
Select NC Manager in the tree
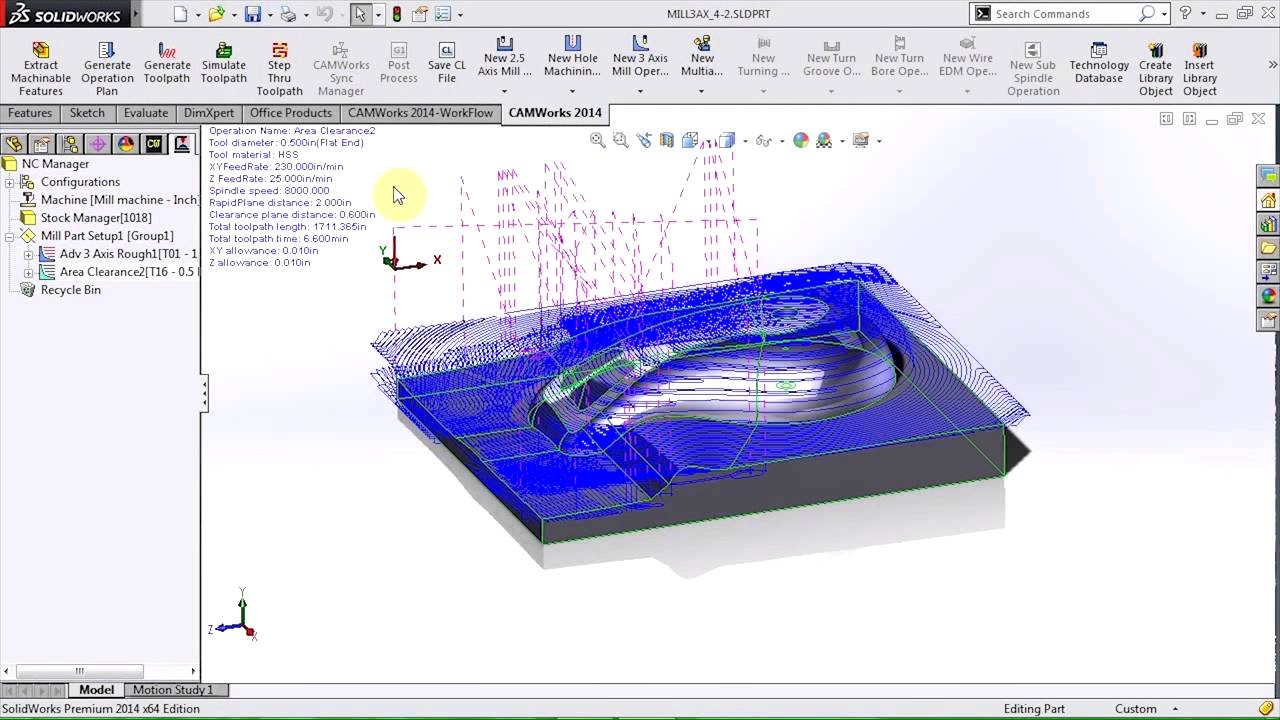tap(55, 164)
